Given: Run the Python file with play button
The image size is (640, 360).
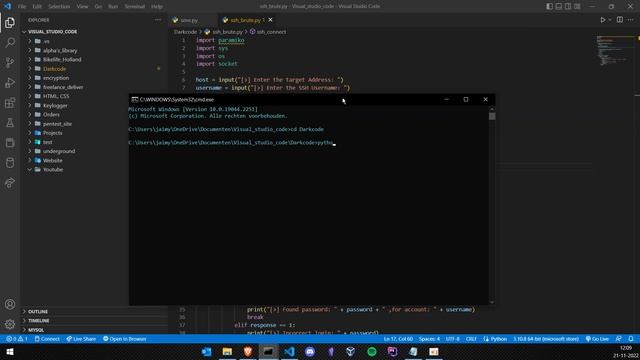Looking at the screenshot, I should (x=602, y=20).
